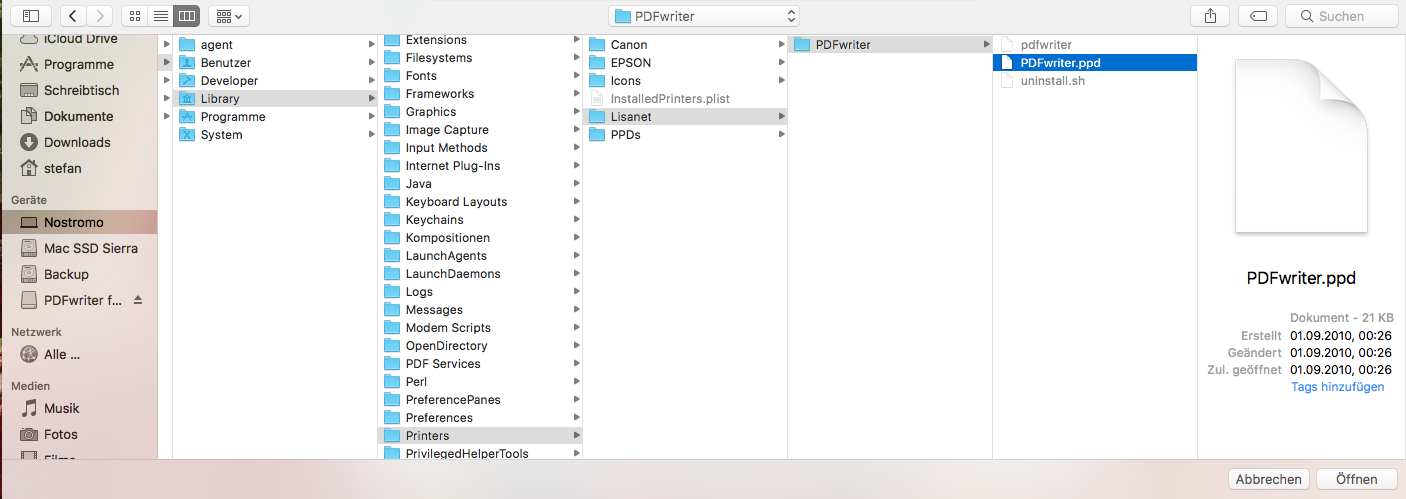This screenshot has height=499, width=1406.
Task: Eject the PDFwriter disk image
Action: (x=138, y=300)
